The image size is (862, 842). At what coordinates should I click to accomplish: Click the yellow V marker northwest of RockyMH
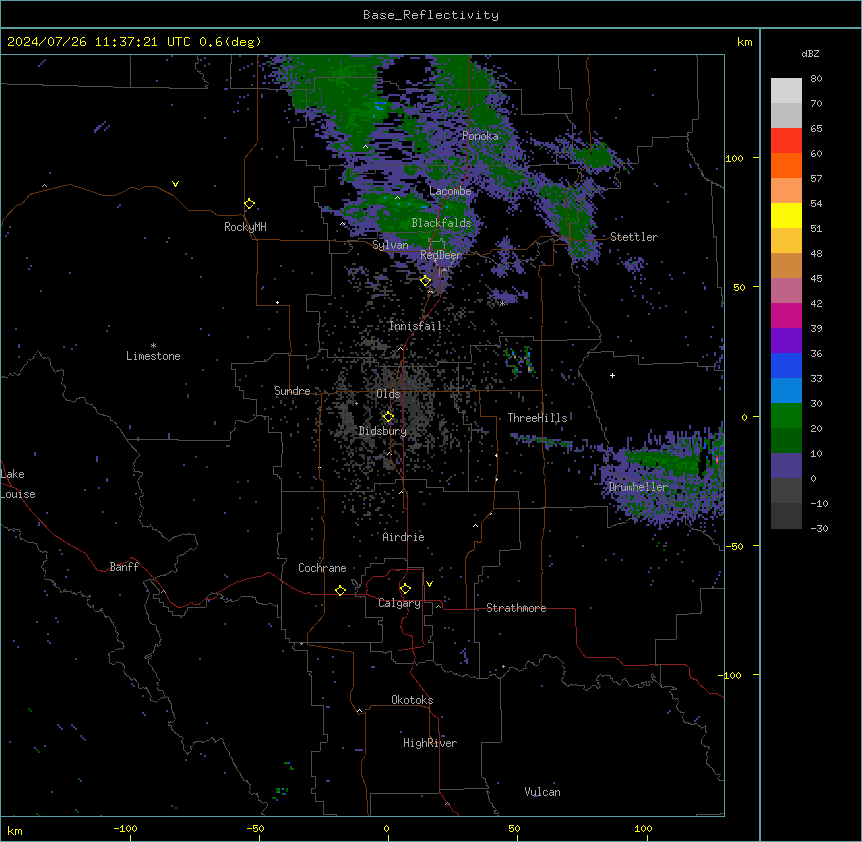(x=175, y=184)
